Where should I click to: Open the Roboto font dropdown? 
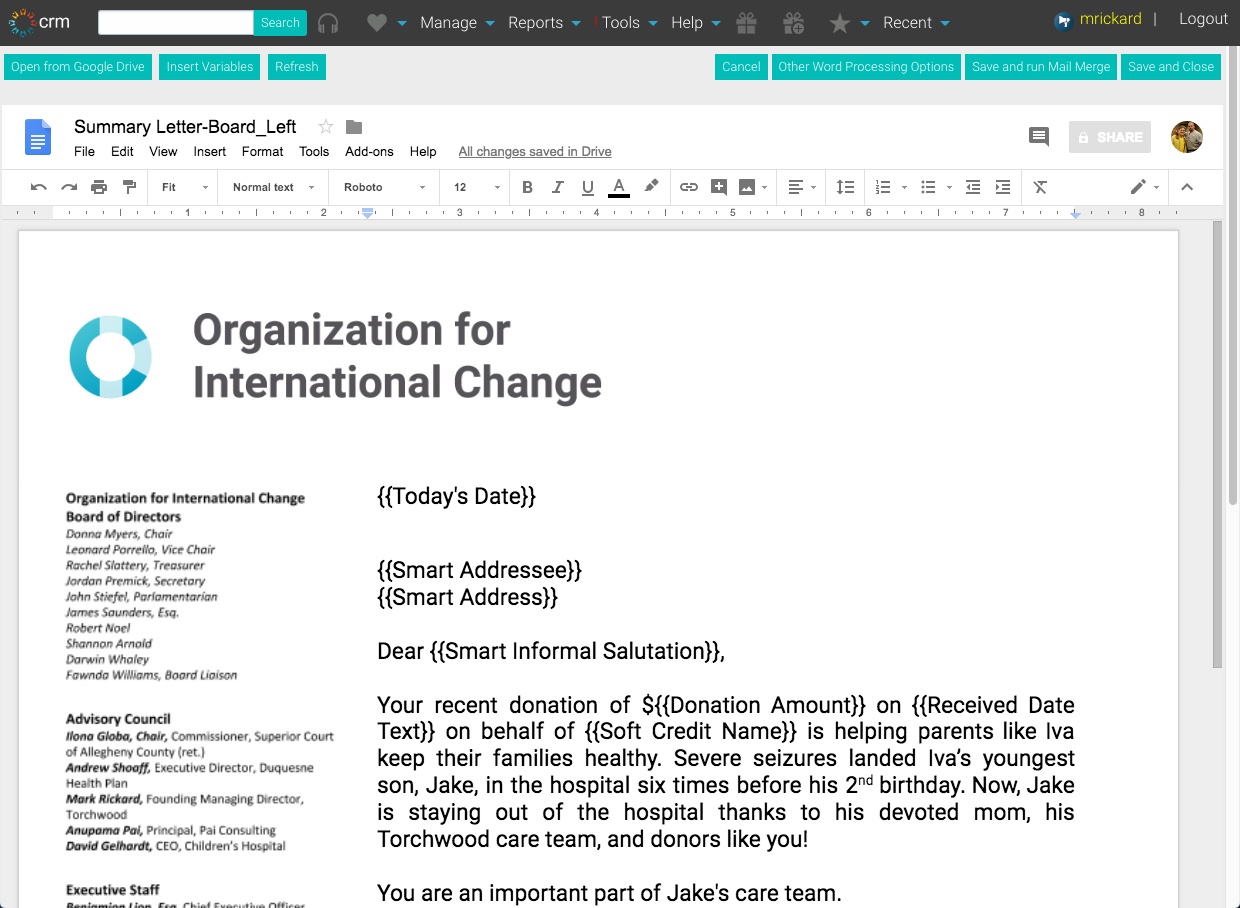click(x=384, y=187)
